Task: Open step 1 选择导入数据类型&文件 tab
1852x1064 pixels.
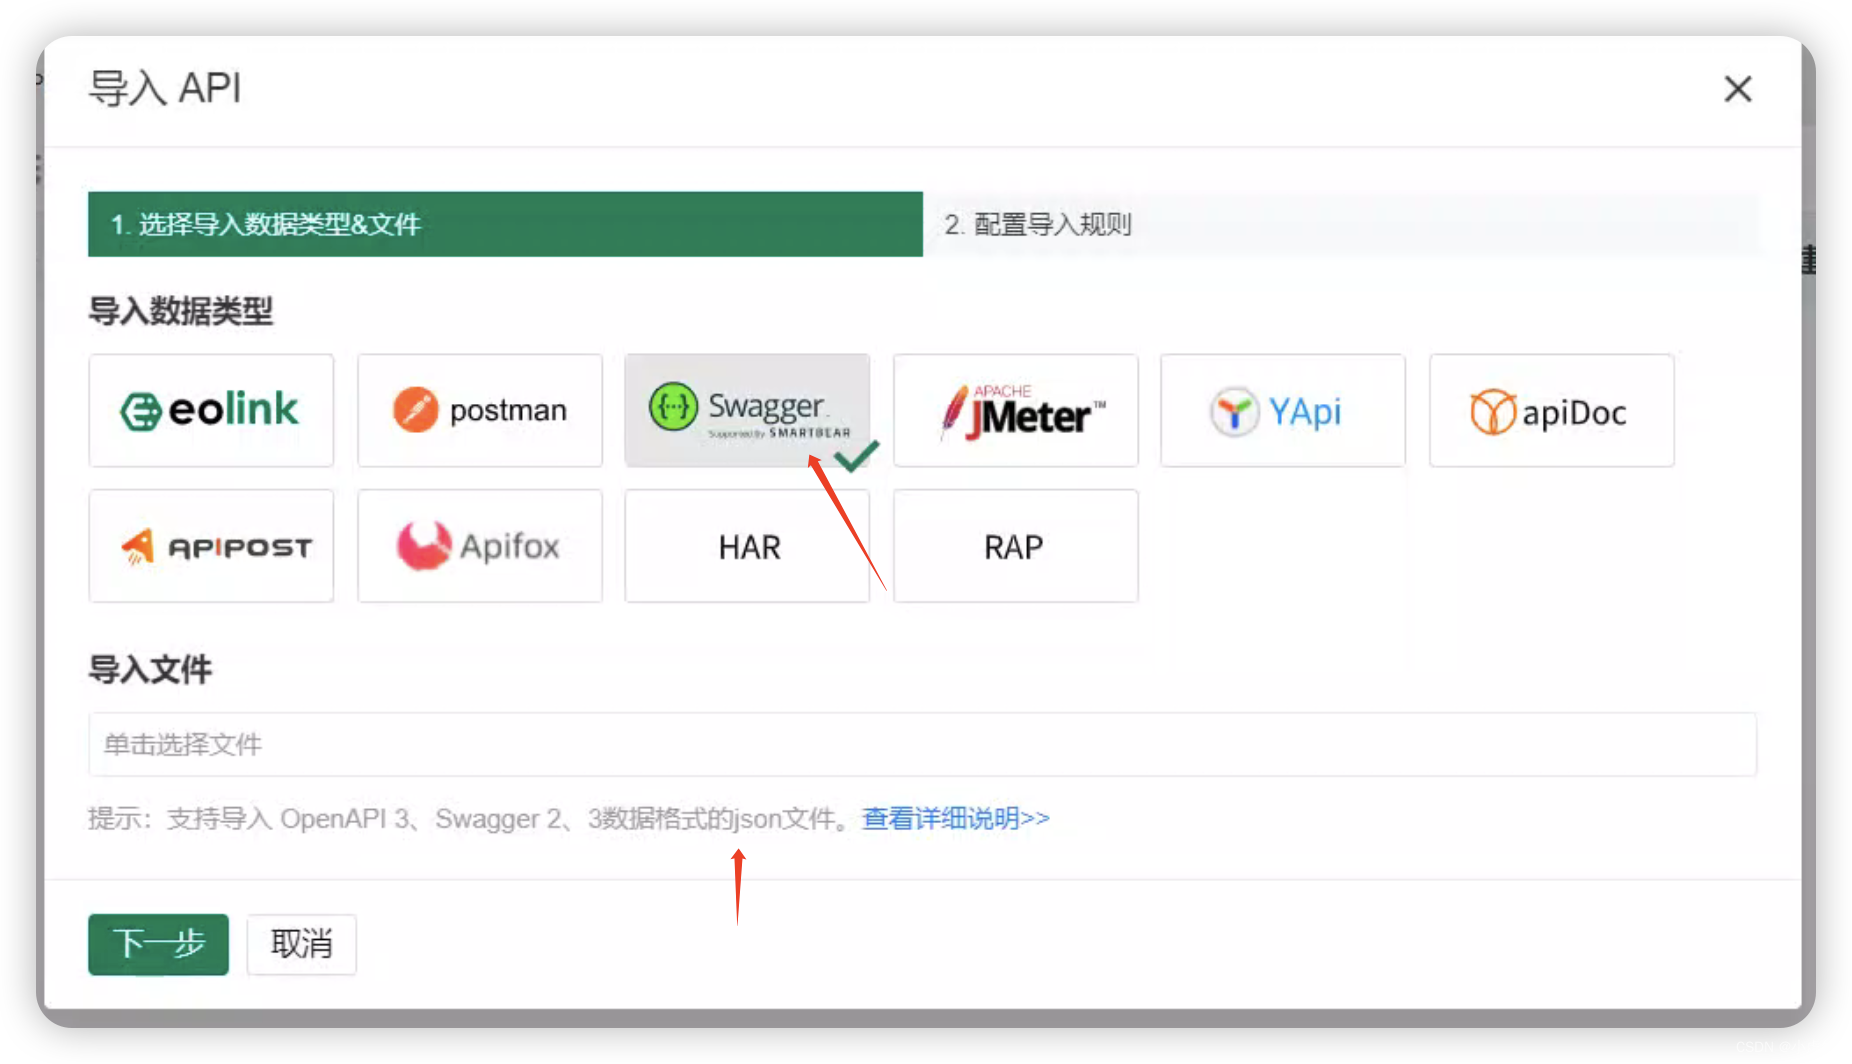Action: pos(505,224)
